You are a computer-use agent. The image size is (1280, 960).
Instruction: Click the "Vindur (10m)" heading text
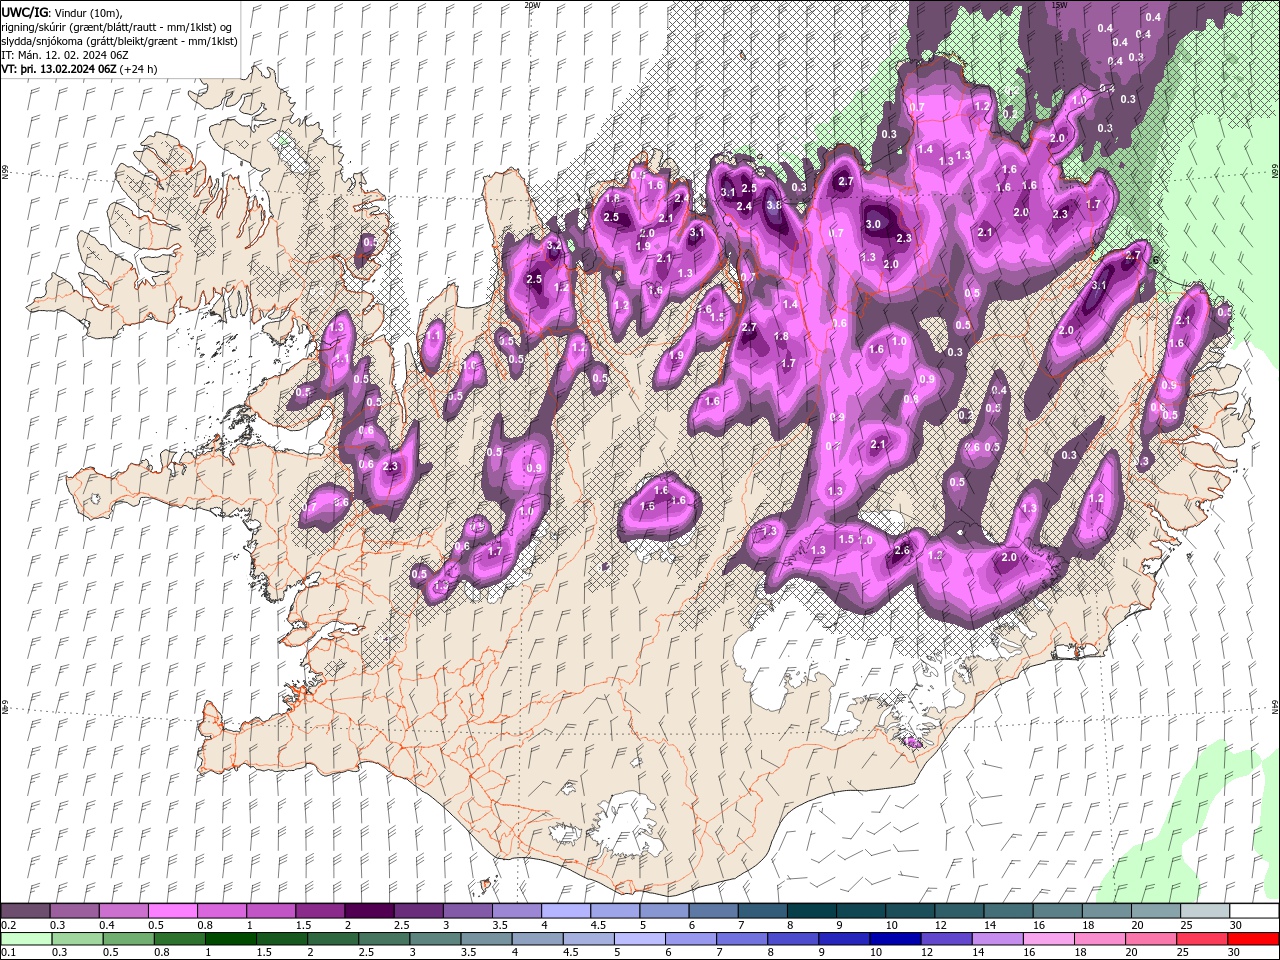88,12
